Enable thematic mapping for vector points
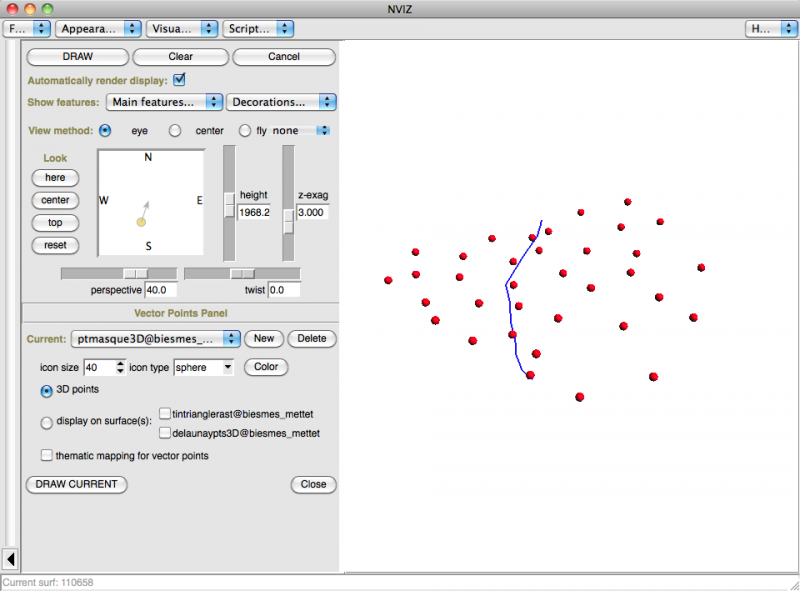Image resolution: width=800 pixels, height=591 pixels. (47, 456)
